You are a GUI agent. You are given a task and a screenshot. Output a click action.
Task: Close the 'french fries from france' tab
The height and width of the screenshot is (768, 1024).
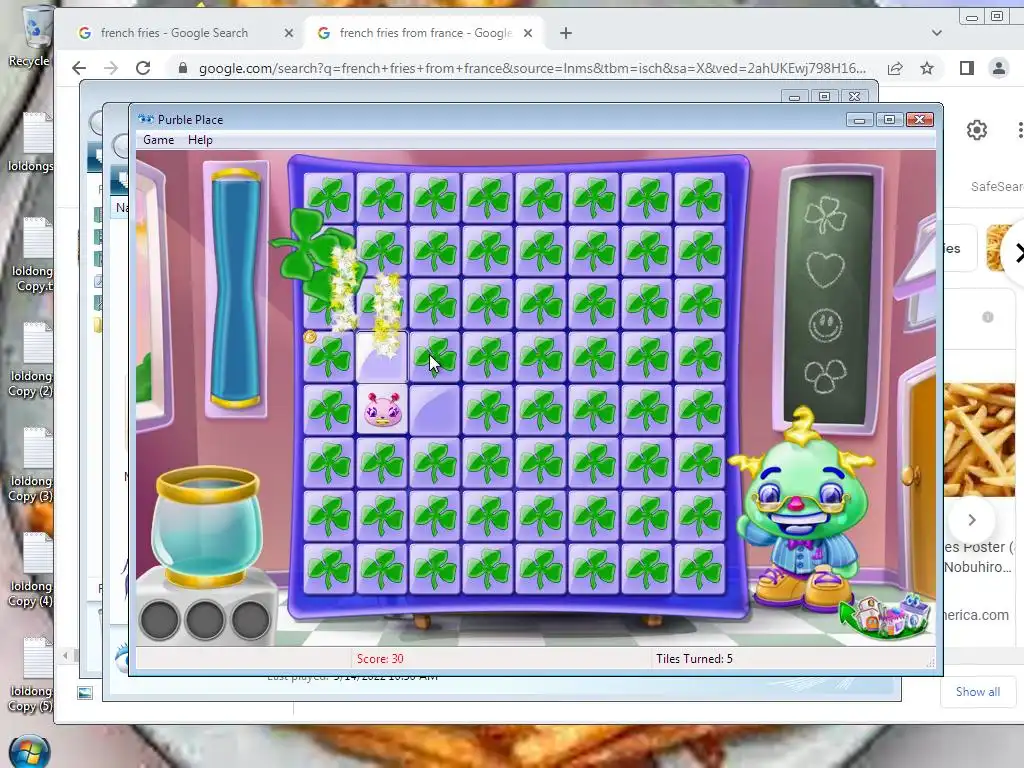point(528,33)
